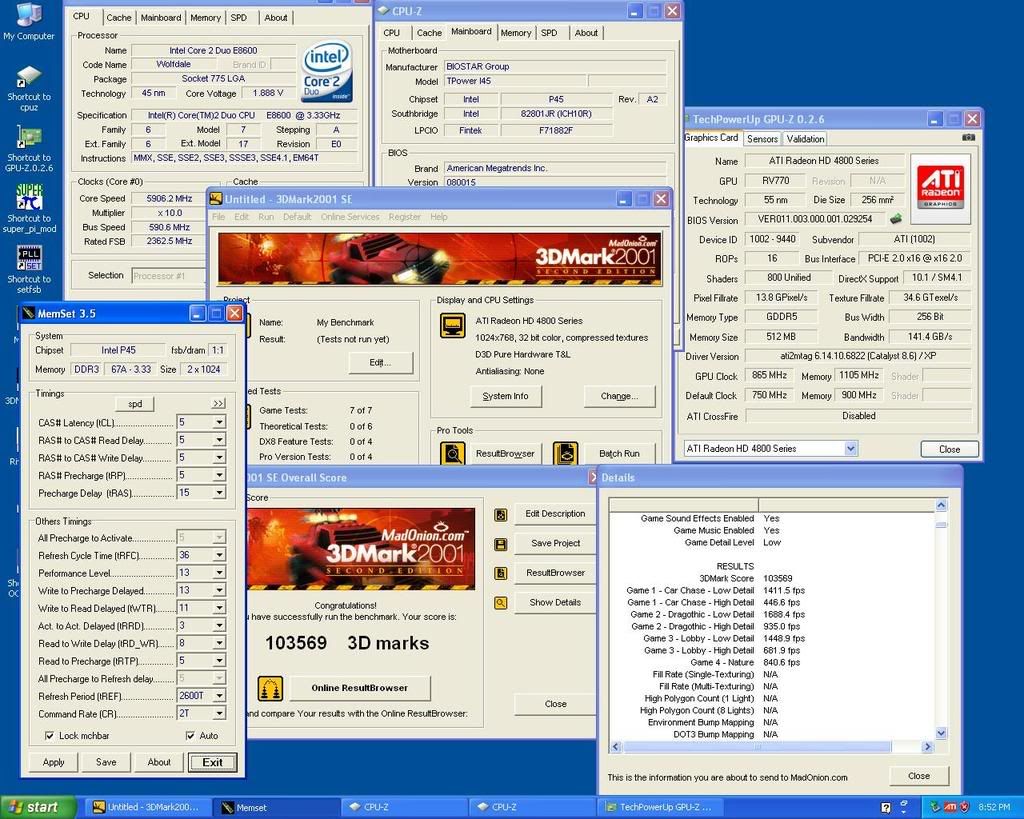Click the help tray icon in taskbar
Screen dimensions: 1024x819
(x=886, y=808)
